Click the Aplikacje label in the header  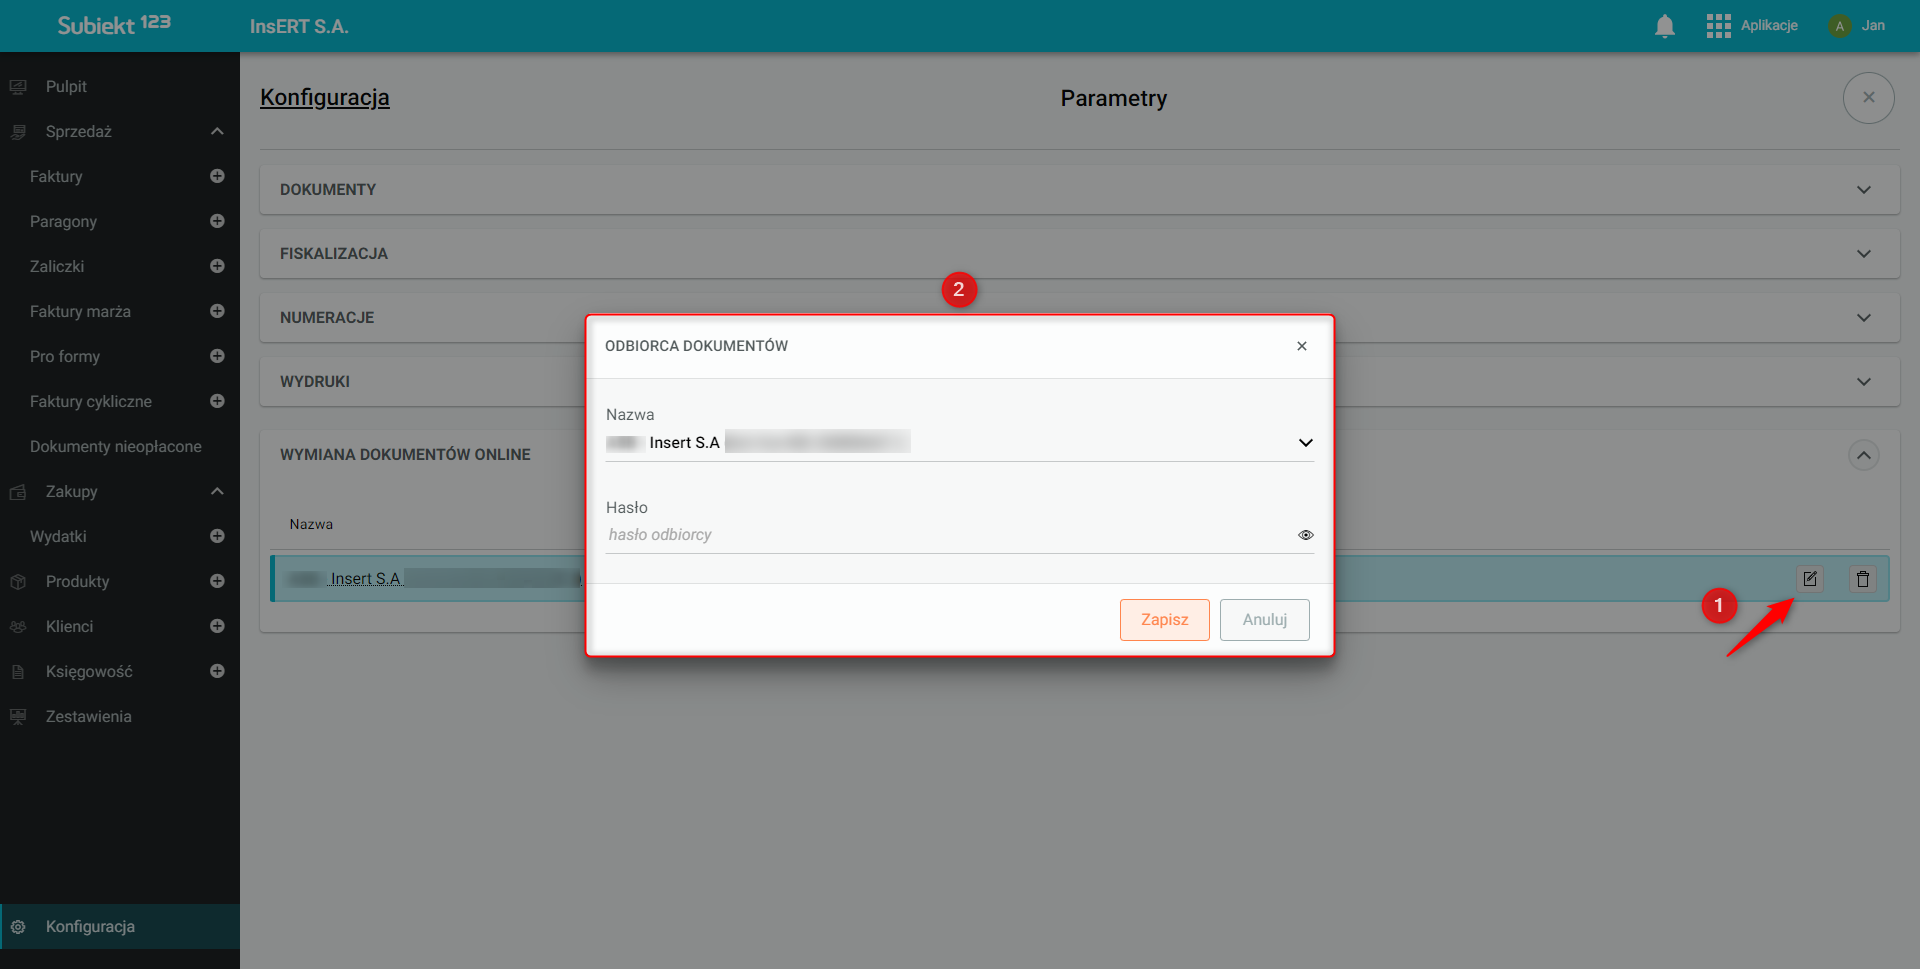pyautogui.click(x=1769, y=26)
